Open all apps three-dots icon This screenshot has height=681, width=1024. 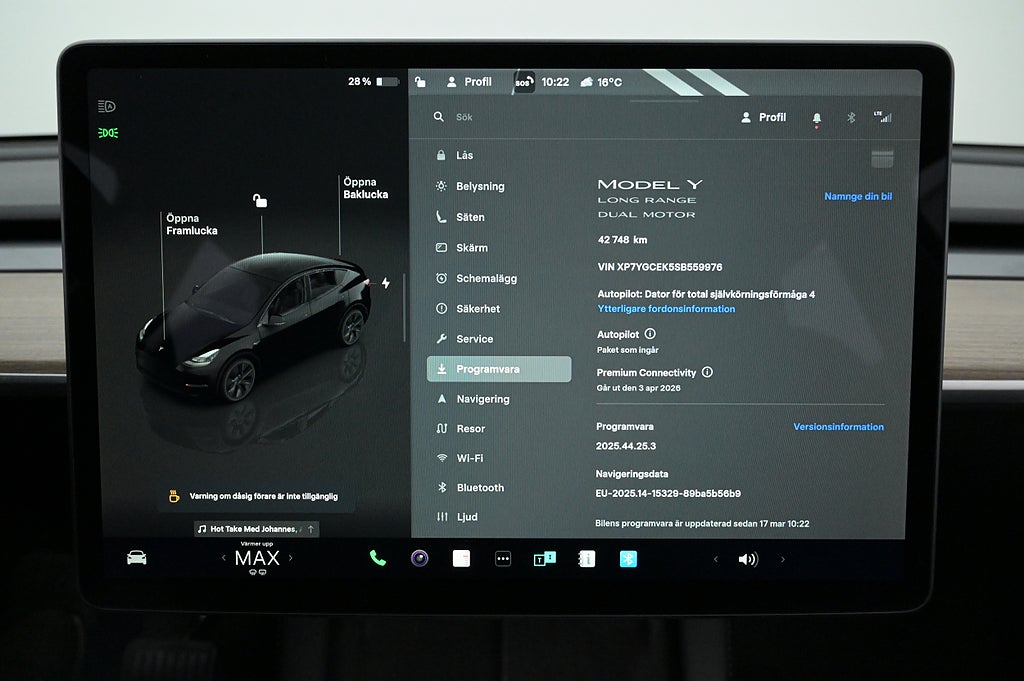click(x=503, y=559)
